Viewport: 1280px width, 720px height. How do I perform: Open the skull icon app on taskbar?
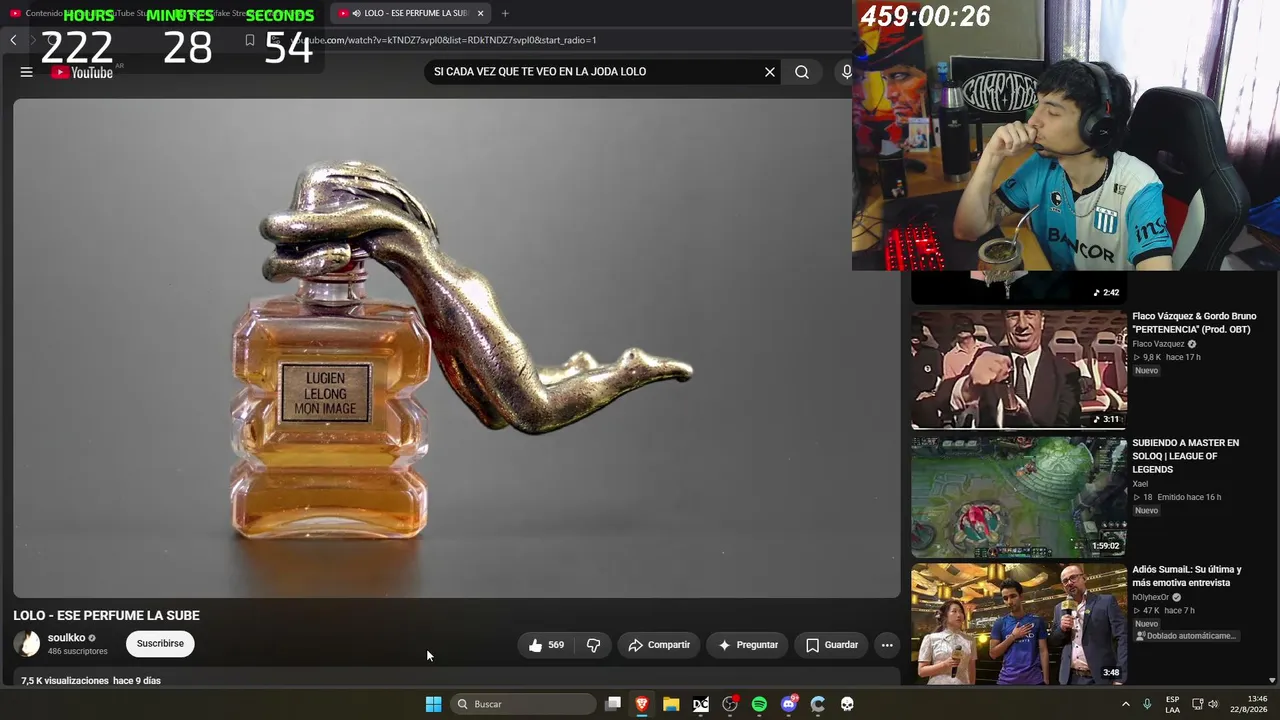[x=847, y=704]
